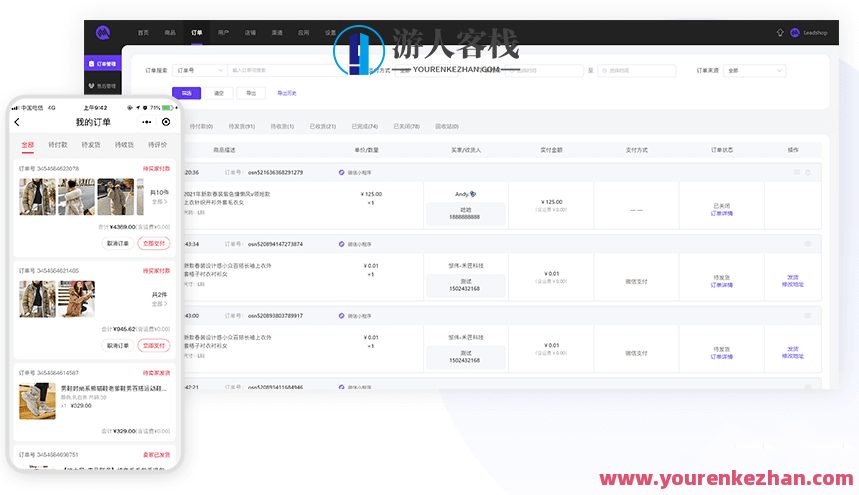
Task: Click the note icon on order osn520893803789917 row
Action: pos(808,316)
